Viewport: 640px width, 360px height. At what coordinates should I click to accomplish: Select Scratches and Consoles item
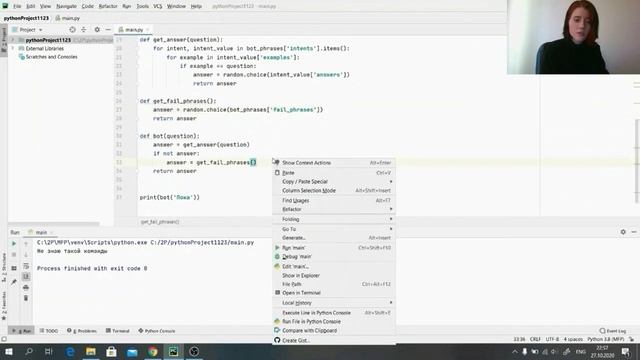51,57
